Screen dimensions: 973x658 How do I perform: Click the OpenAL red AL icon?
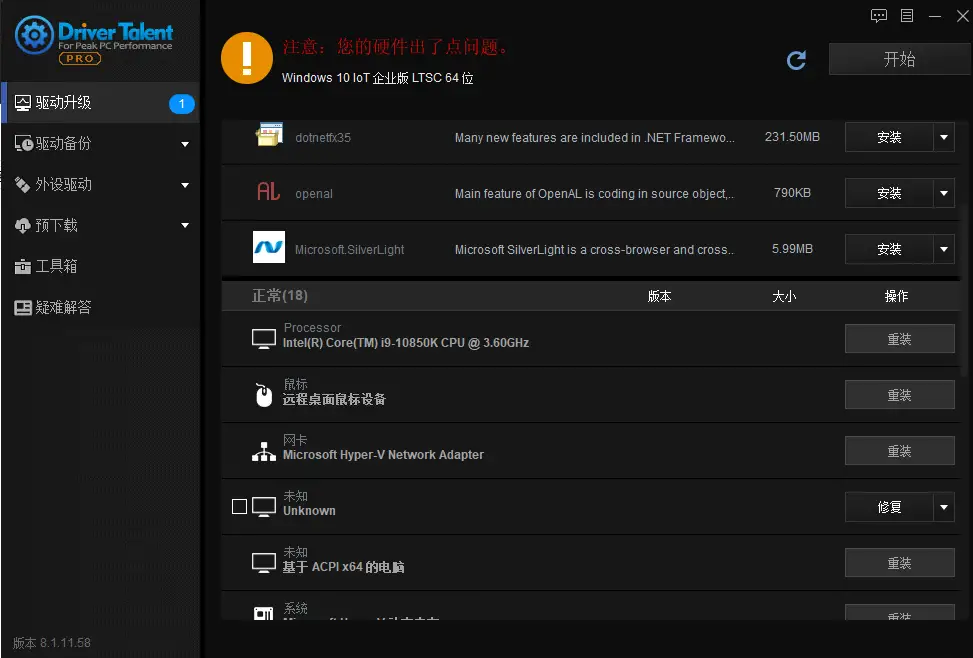269,191
